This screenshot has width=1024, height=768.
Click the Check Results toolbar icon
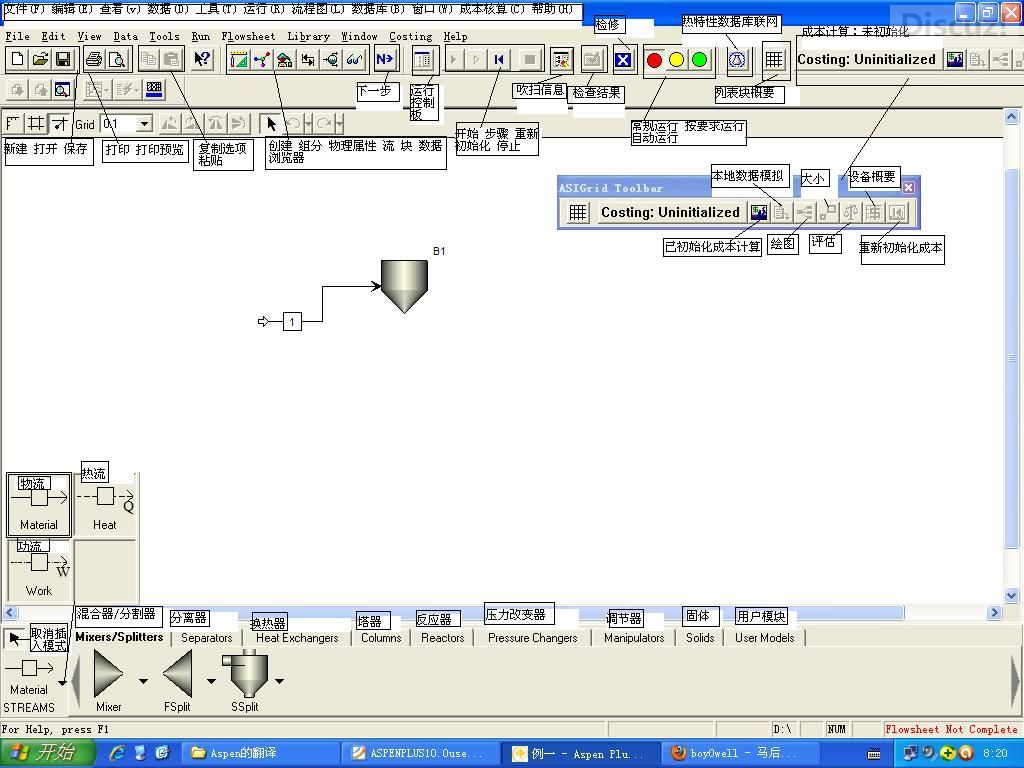tap(593, 60)
